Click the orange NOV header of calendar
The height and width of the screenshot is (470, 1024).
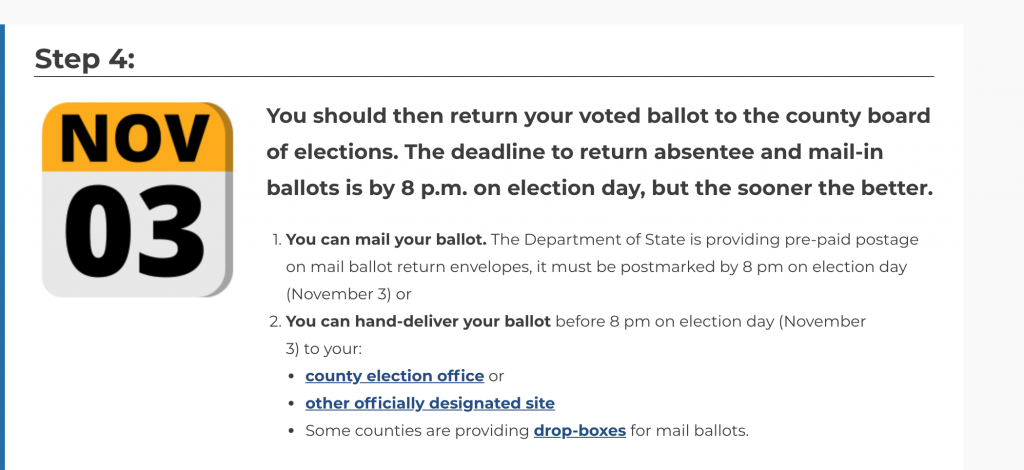click(x=136, y=138)
